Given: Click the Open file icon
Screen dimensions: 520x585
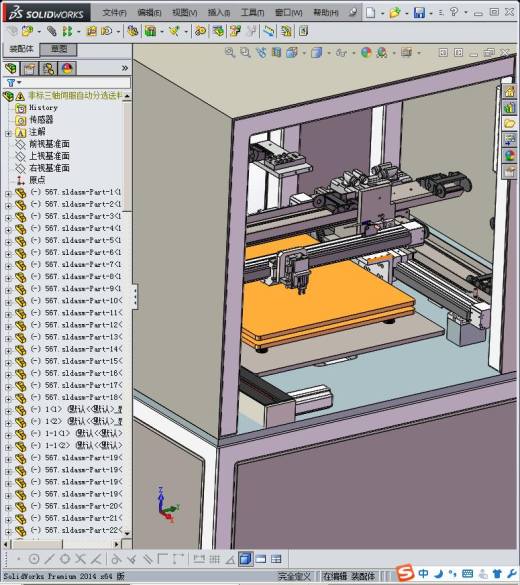Looking at the screenshot, I should (395, 13).
